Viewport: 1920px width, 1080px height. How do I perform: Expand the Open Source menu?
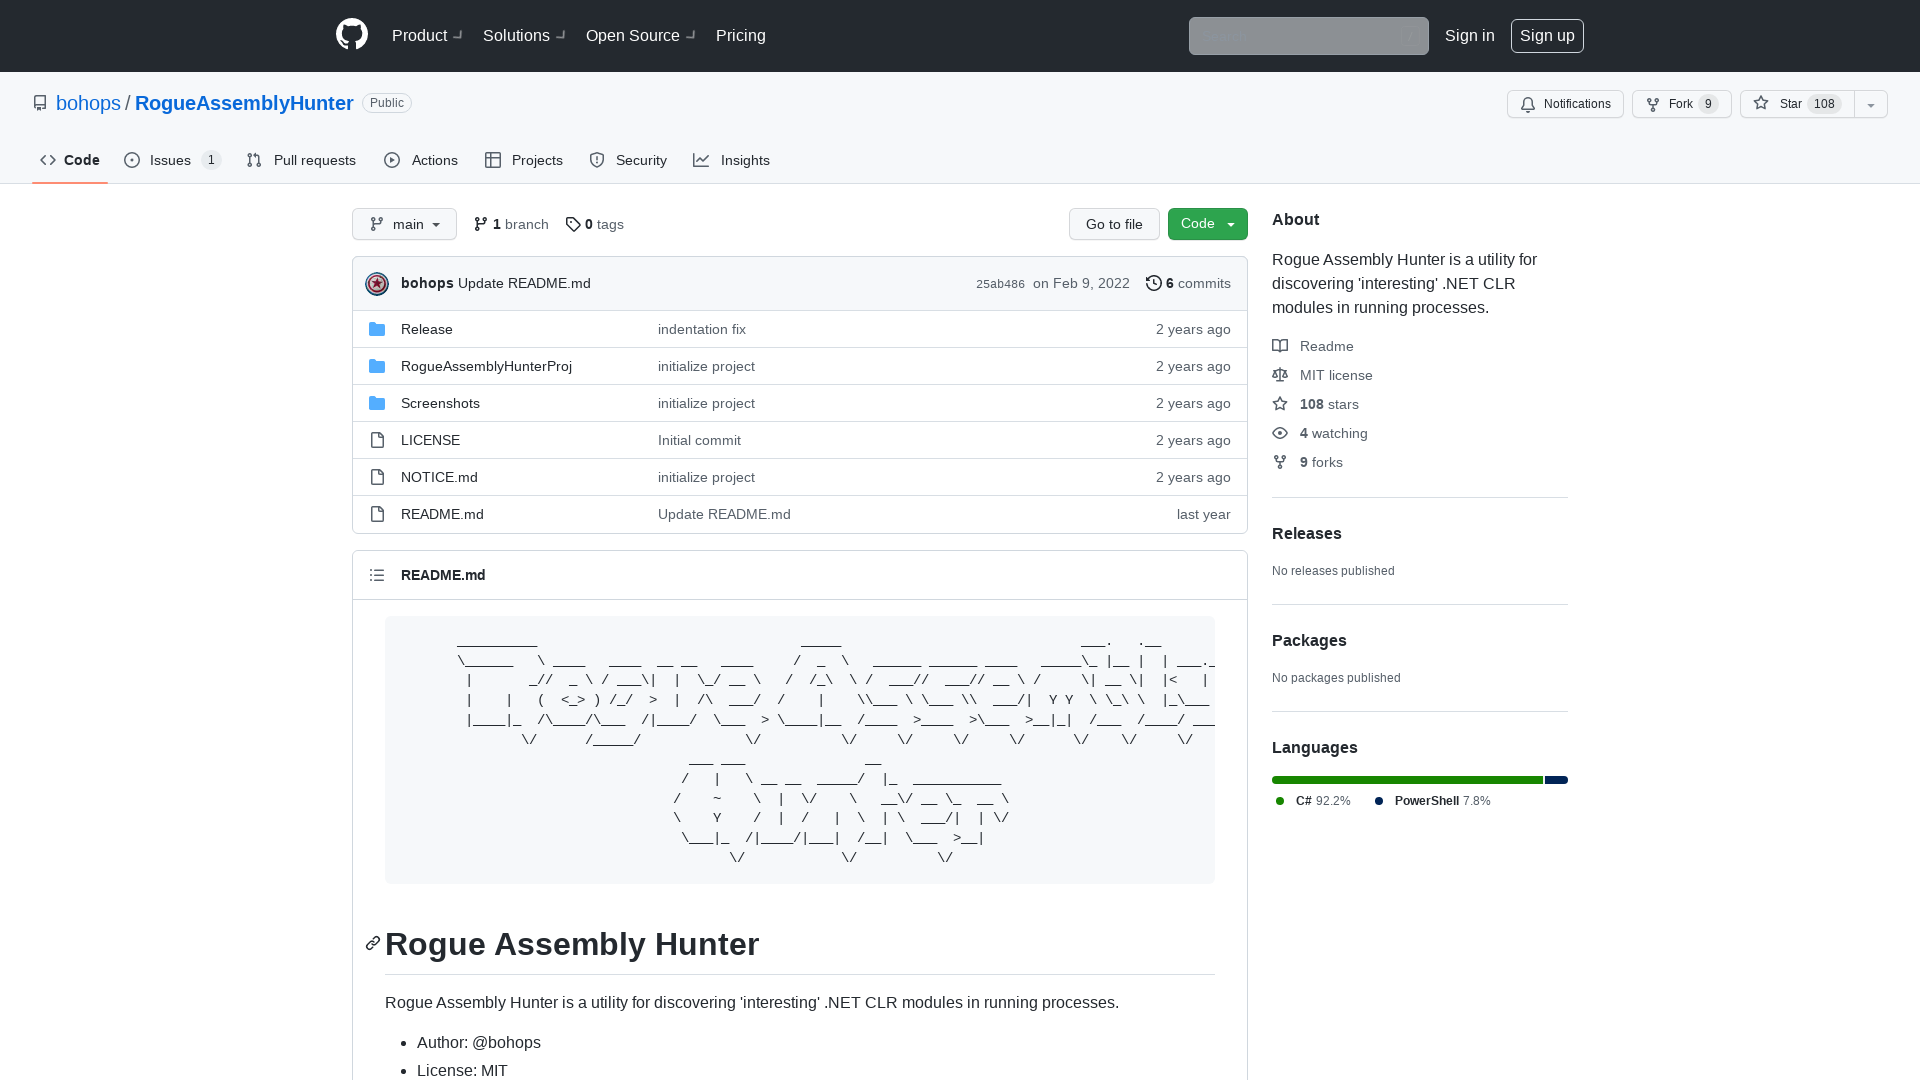click(641, 35)
